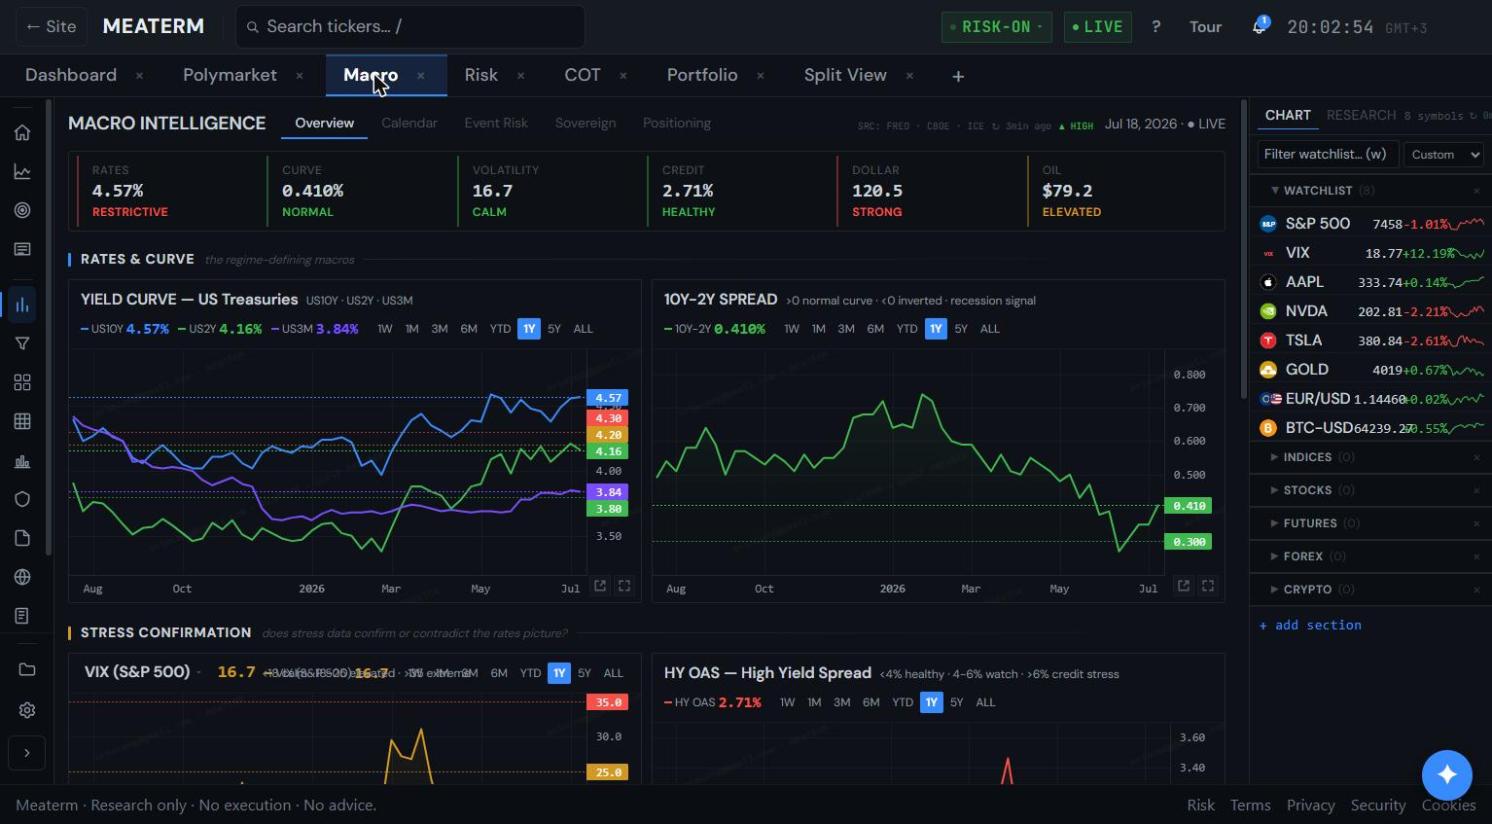Open the notifications bell icon
The image size is (1492, 824).
coord(1260,26)
